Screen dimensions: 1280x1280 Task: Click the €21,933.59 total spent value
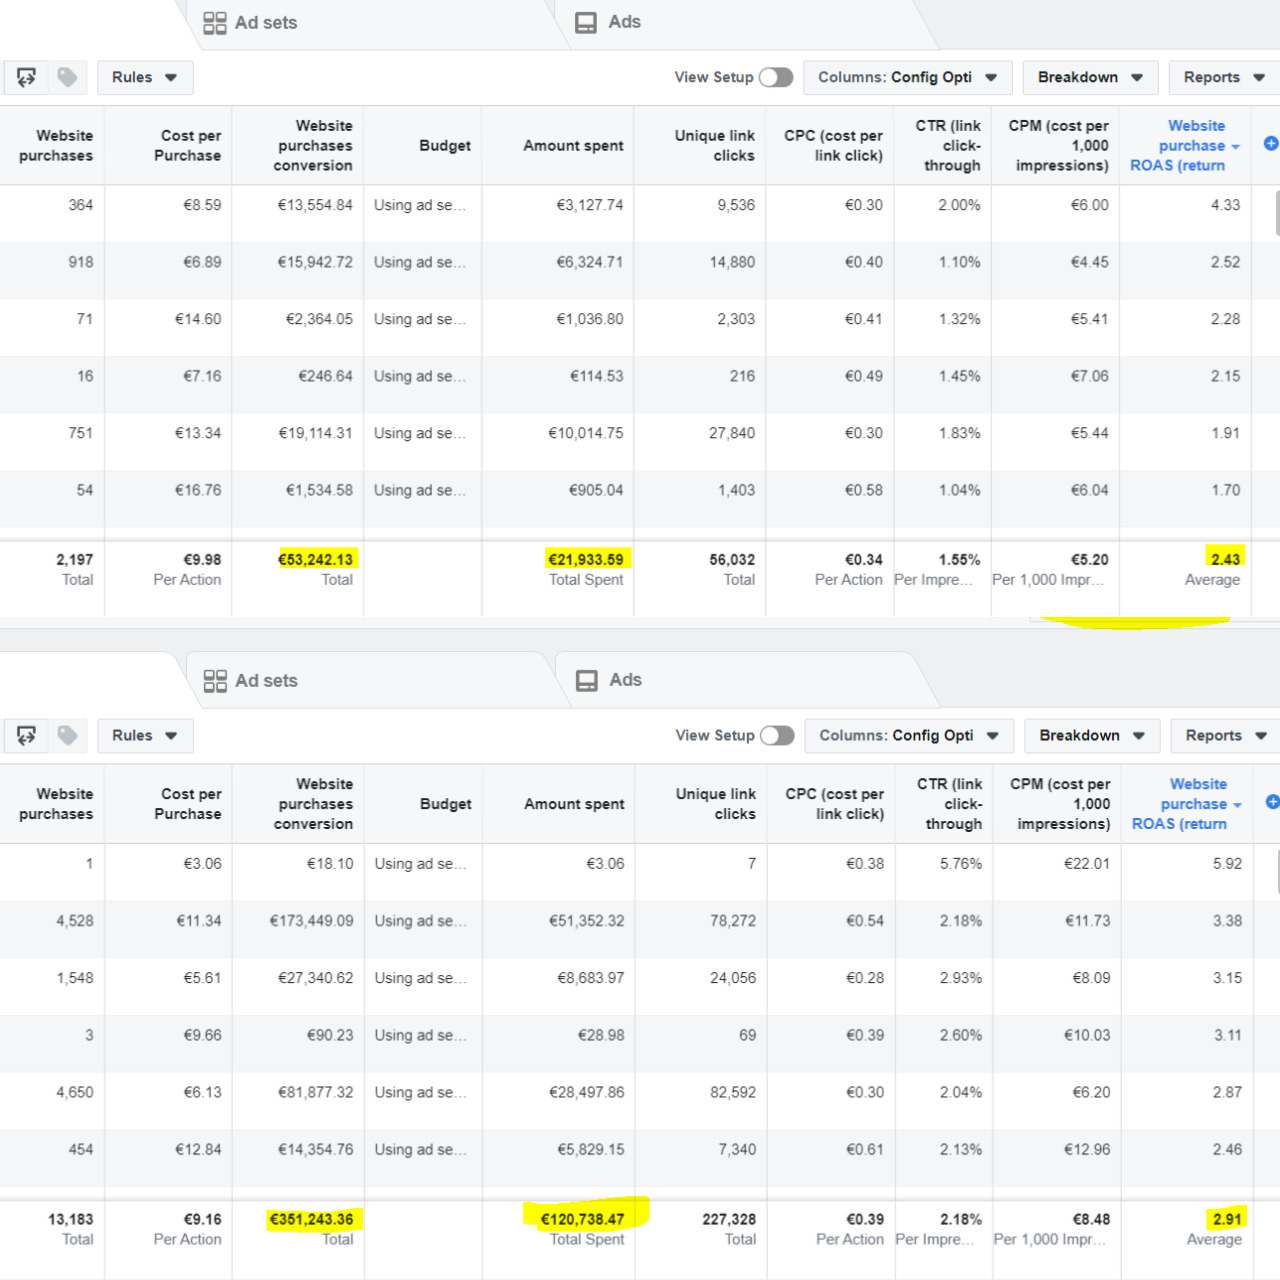(x=586, y=559)
